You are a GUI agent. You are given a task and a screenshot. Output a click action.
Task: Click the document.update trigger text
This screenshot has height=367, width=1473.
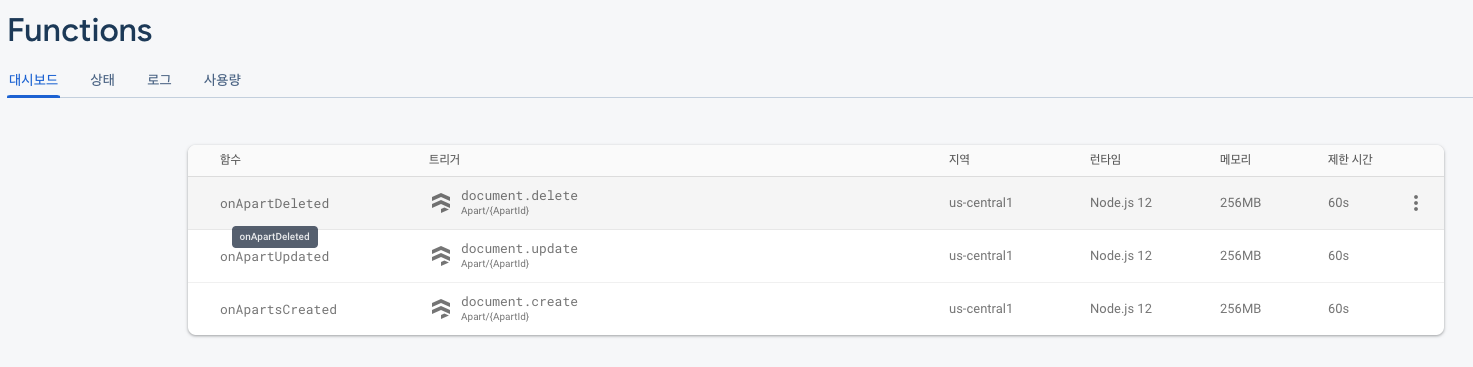[519, 249]
